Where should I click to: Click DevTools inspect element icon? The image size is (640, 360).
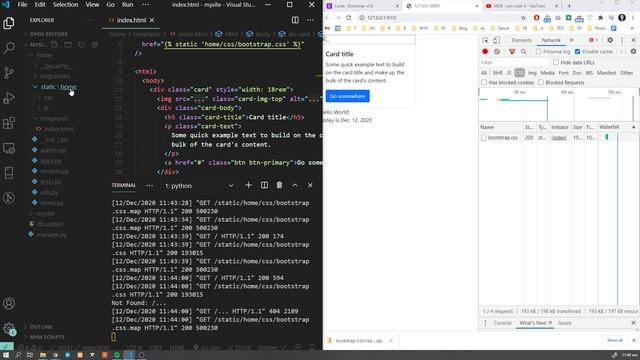click(485, 40)
